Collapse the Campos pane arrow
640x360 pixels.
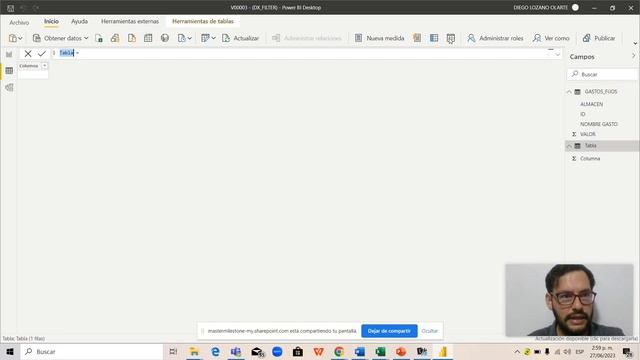tap(633, 56)
